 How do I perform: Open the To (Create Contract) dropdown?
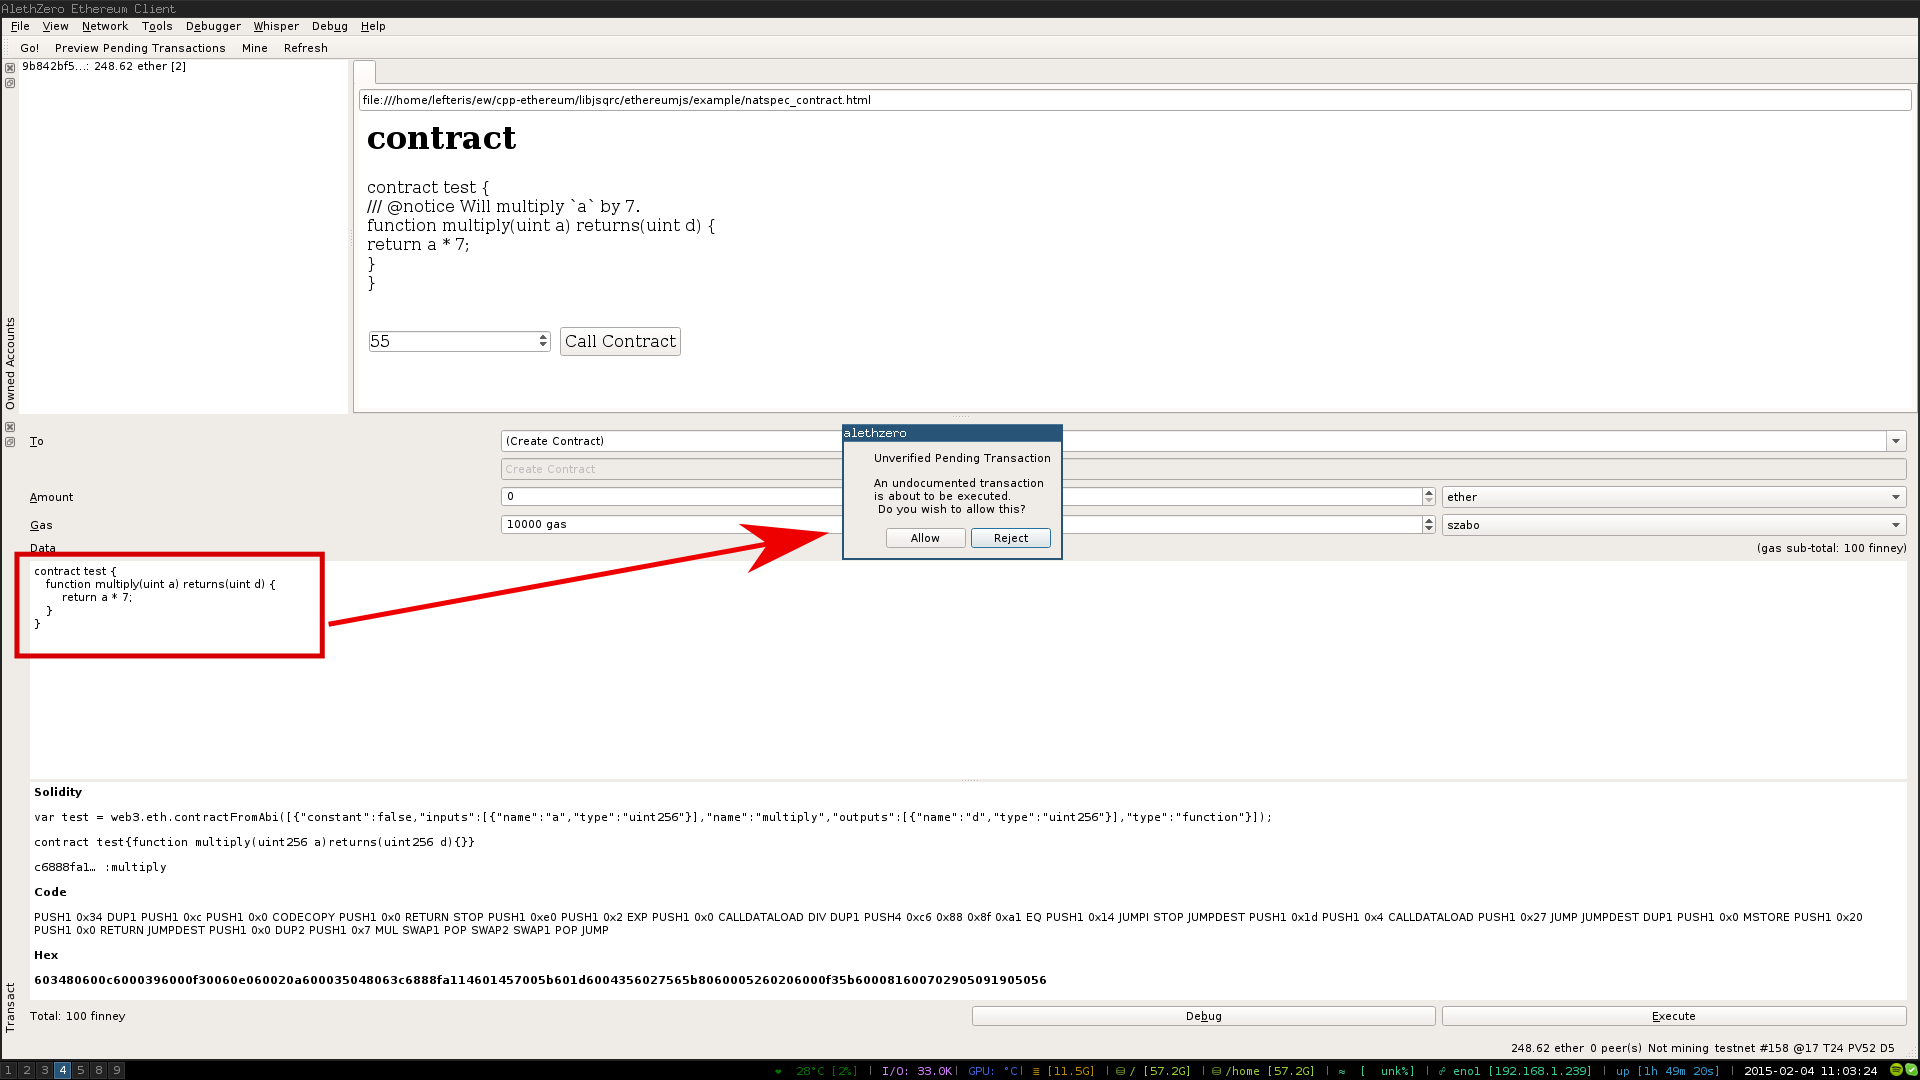[1895, 441]
